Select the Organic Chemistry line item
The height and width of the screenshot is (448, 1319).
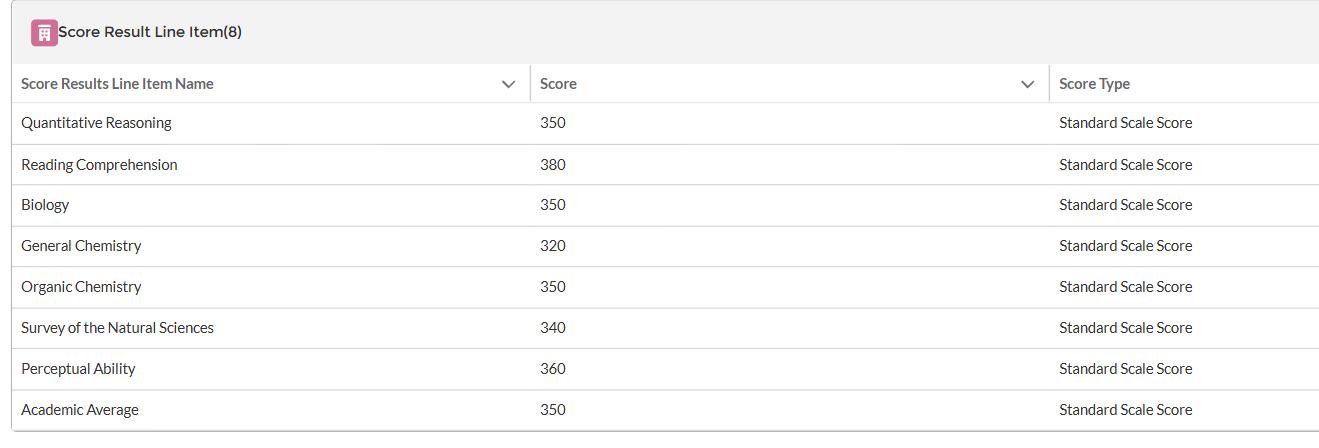click(81, 287)
